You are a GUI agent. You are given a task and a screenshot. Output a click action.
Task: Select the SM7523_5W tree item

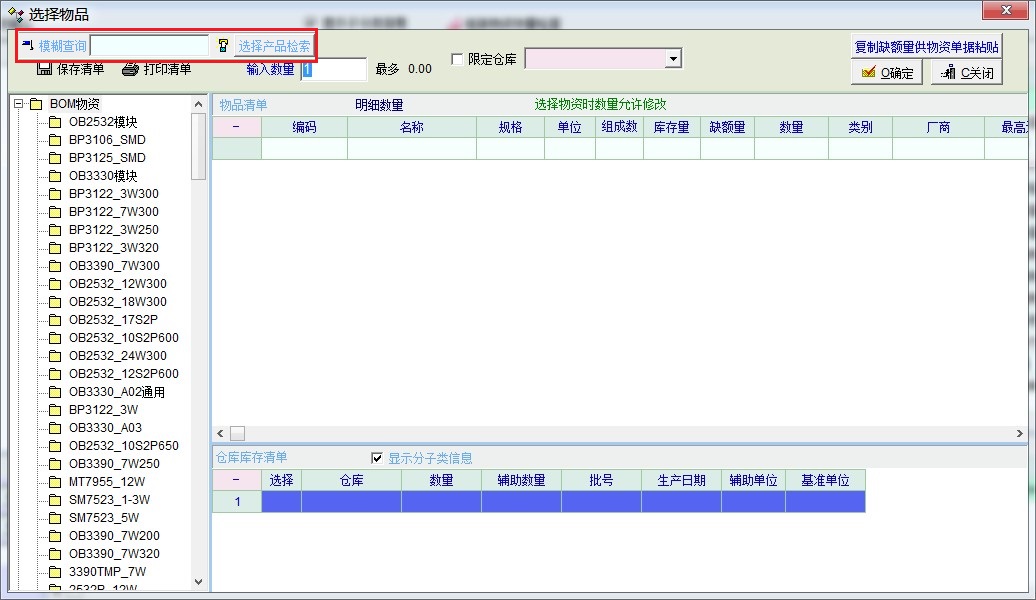(104, 518)
